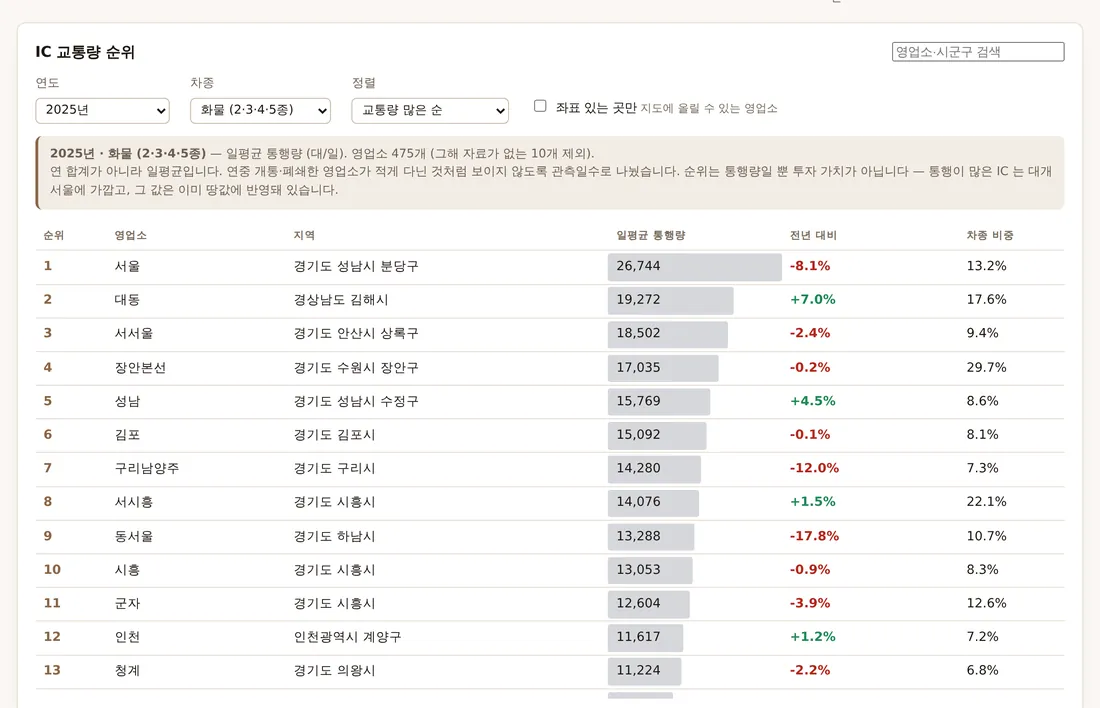This screenshot has width=1100, height=708.
Task: Select the 김포 영업소 name
Action: [127, 435]
